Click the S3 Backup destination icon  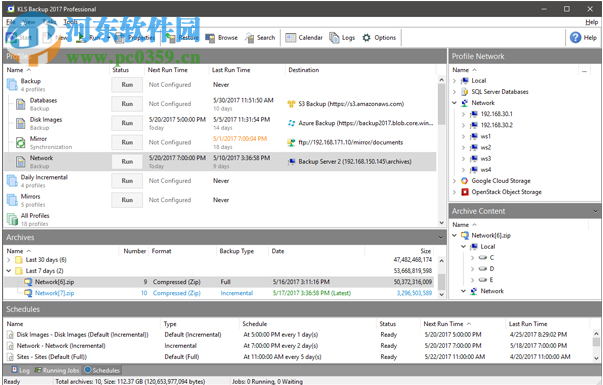click(x=291, y=104)
